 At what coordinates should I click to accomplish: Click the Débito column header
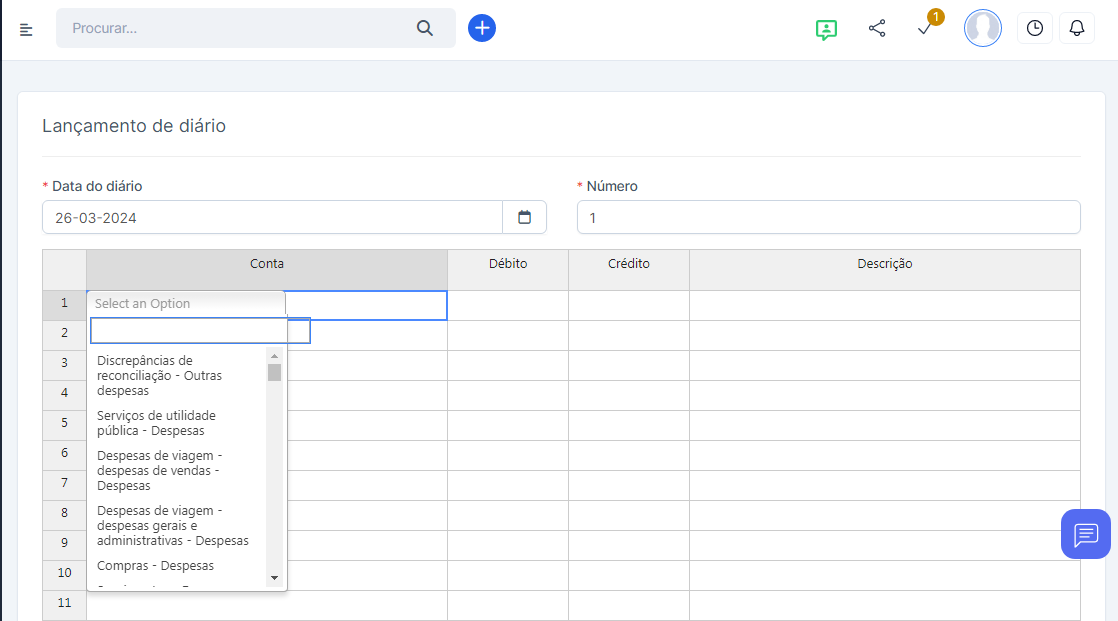tap(508, 264)
